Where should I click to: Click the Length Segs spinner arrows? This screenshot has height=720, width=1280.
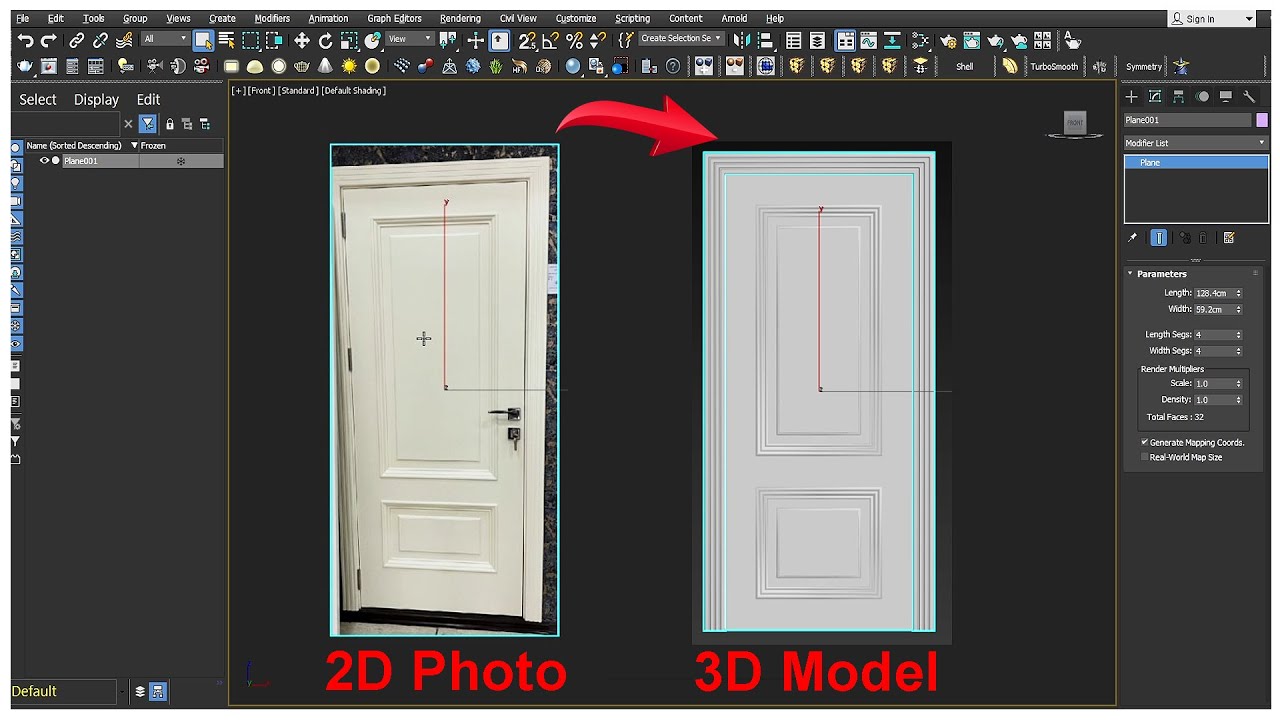point(1238,335)
